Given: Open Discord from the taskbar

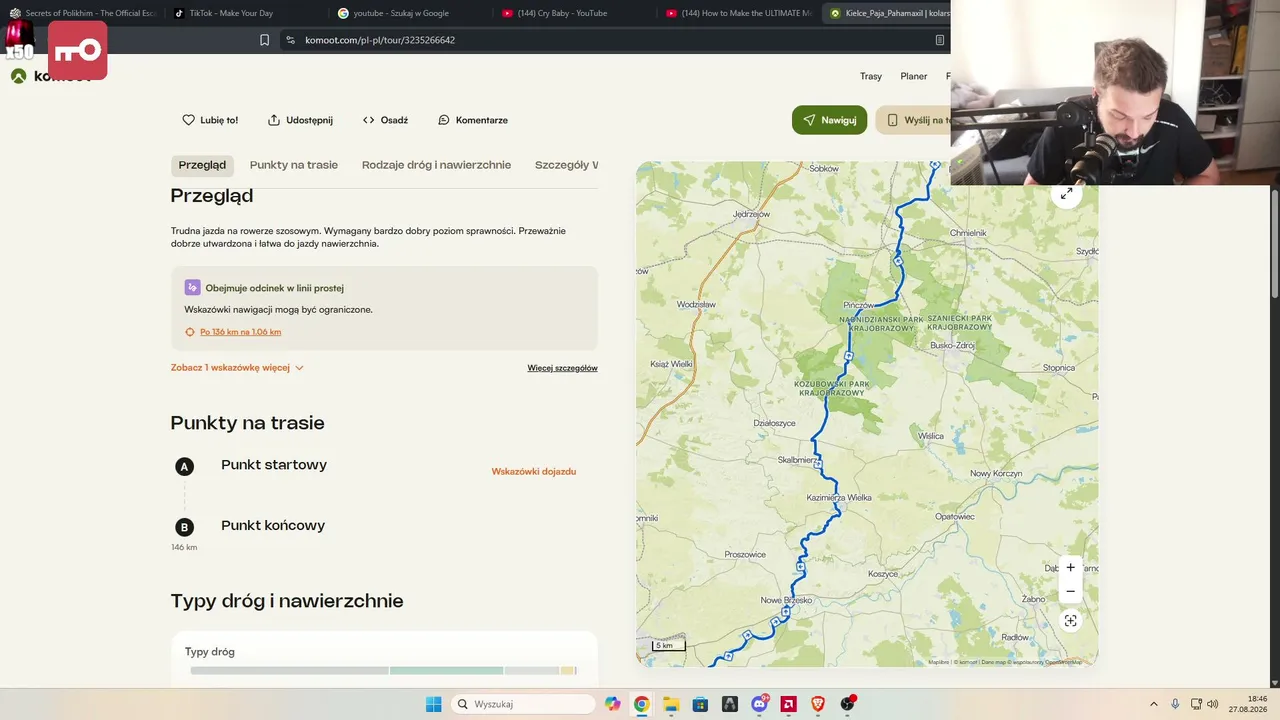Looking at the screenshot, I should click(x=759, y=704).
